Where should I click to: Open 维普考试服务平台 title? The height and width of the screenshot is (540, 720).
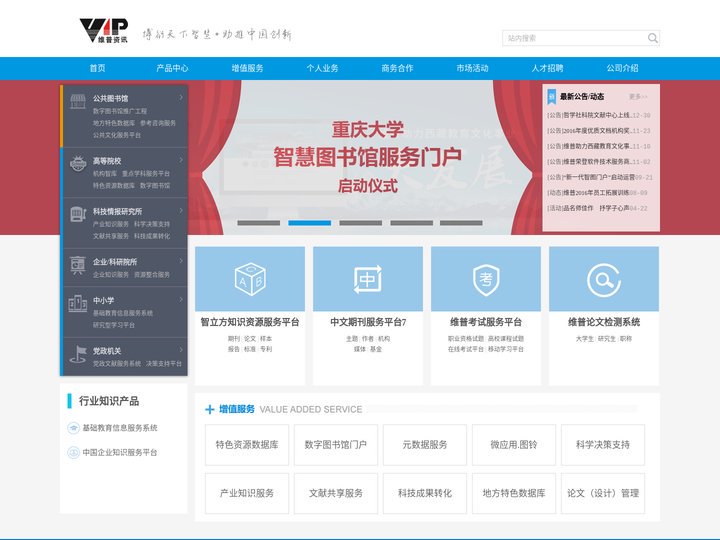tap(486, 322)
